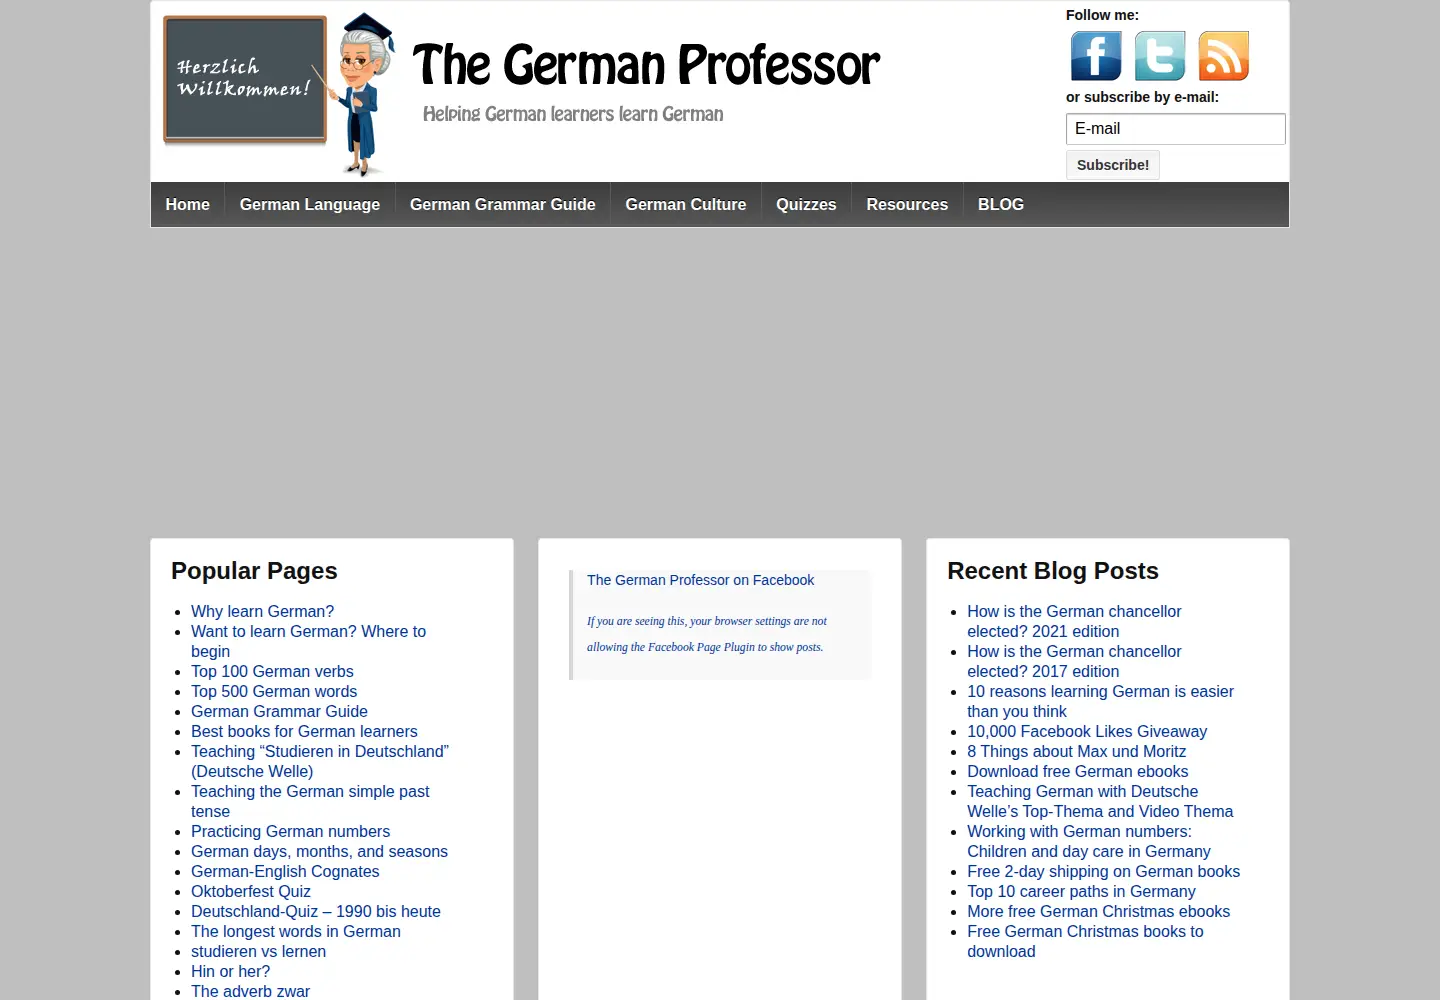This screenshot has height=1000, width=1440.
Task: Open 10 reasons learning German is easier
Action: [1100, 701]
